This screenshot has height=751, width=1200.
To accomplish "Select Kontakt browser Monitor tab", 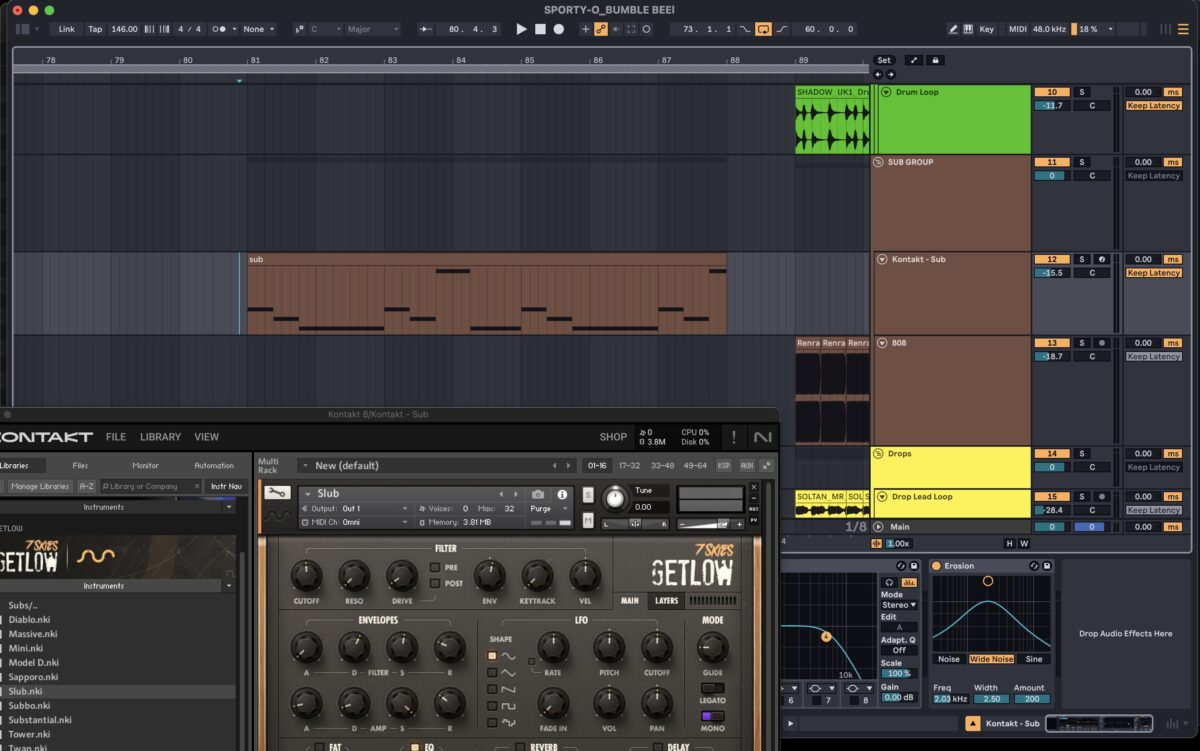I will (x=145, y=465).
